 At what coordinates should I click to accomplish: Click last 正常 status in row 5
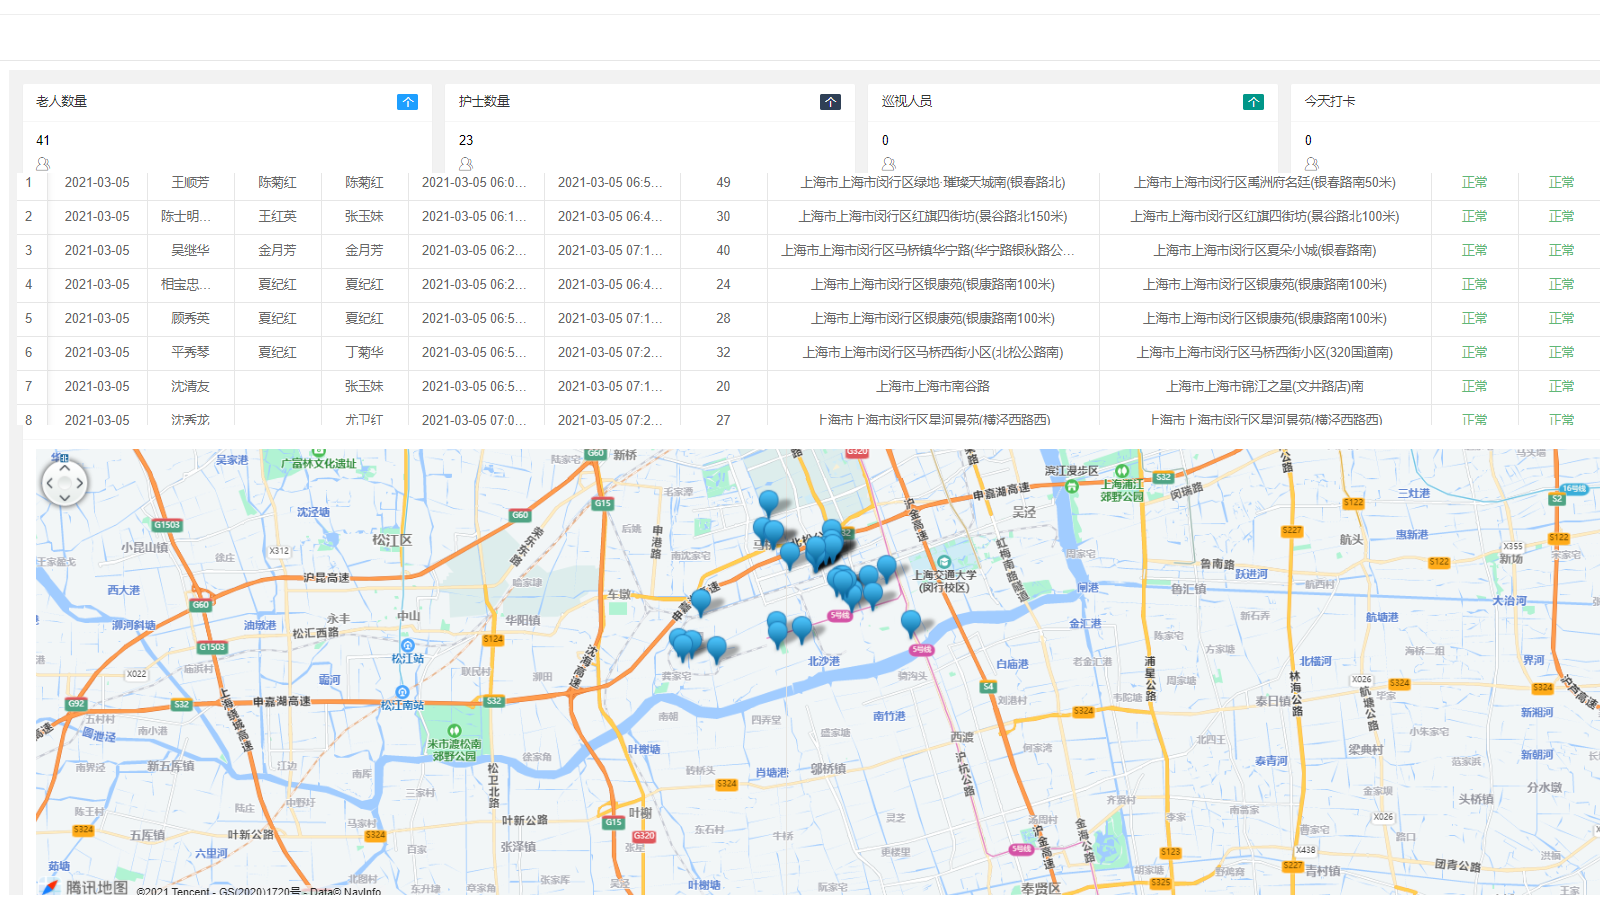click(1561, 318)
